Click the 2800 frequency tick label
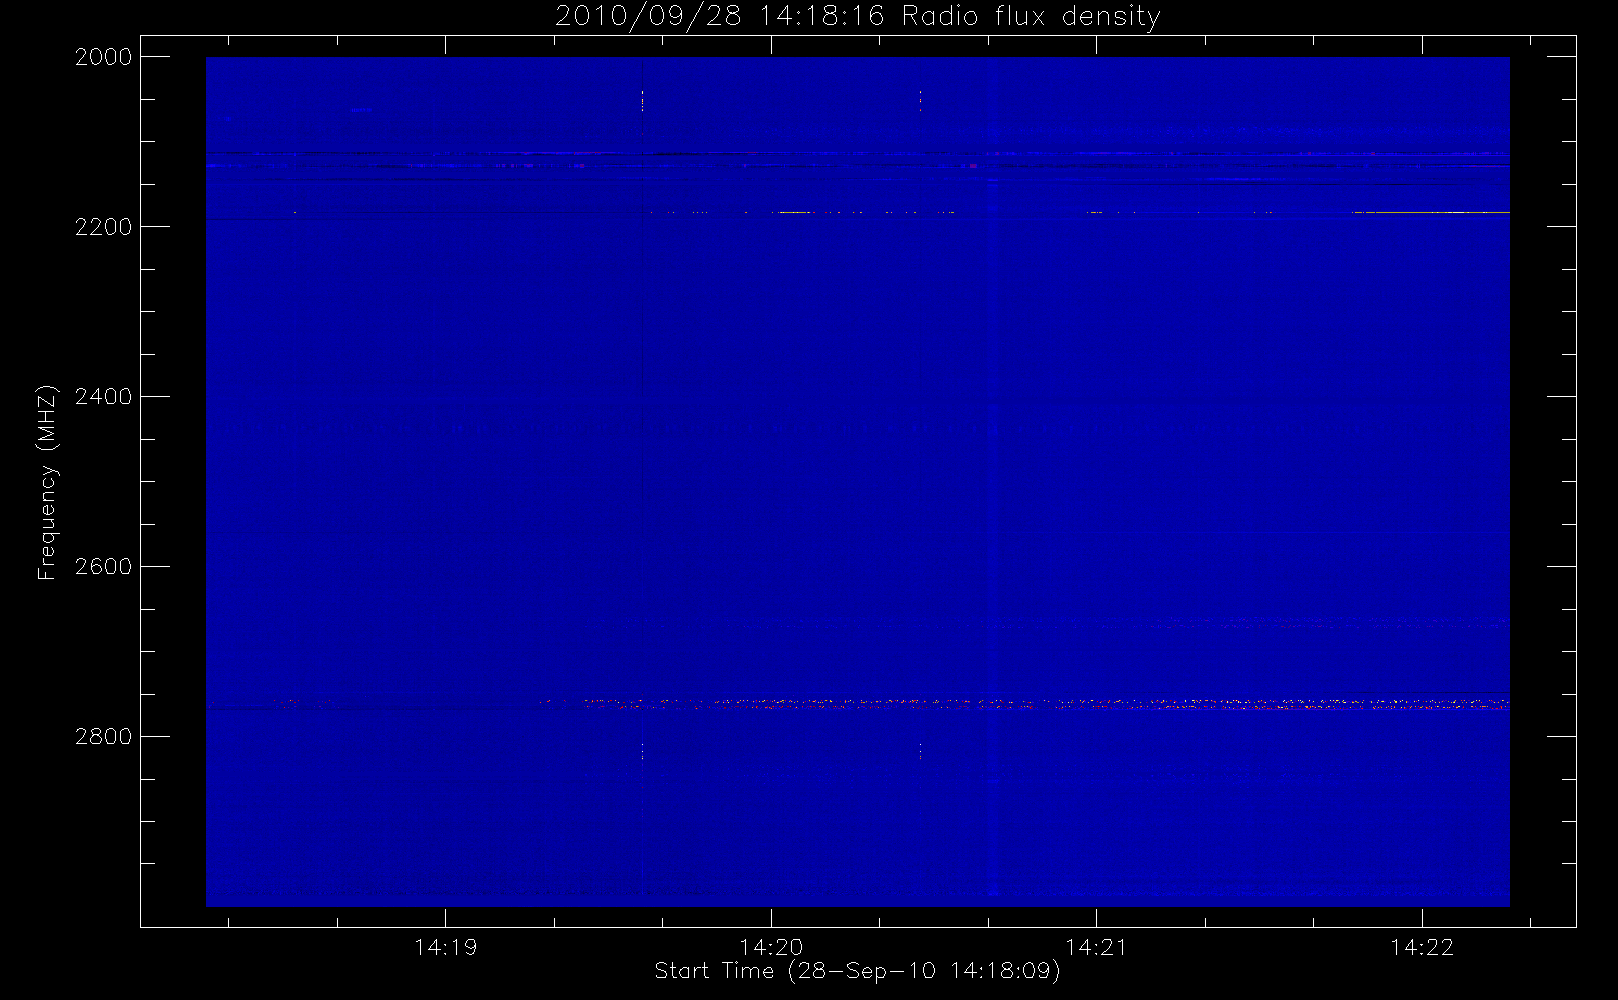This screenshot has height=1000, width=1618. coord(104,737)
